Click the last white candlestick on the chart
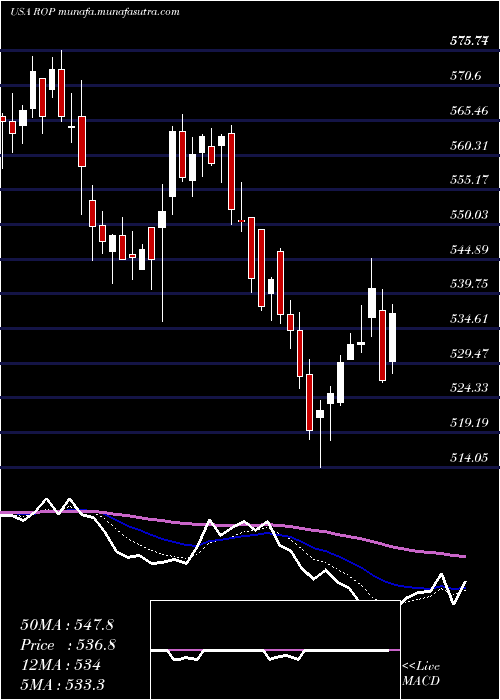The image size is (500, 700). 392,338
